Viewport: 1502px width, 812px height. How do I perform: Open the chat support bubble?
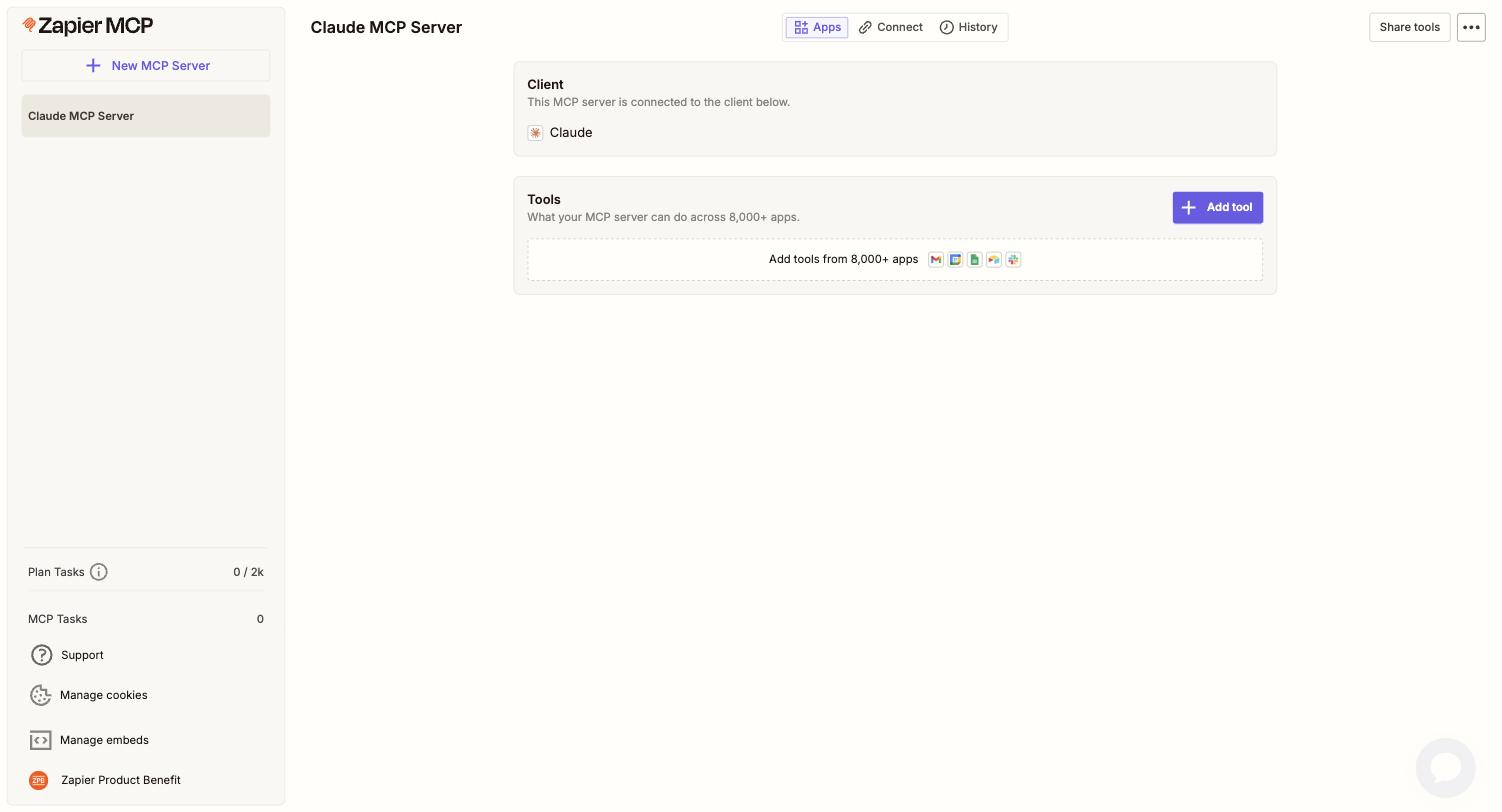(1445, 768)
